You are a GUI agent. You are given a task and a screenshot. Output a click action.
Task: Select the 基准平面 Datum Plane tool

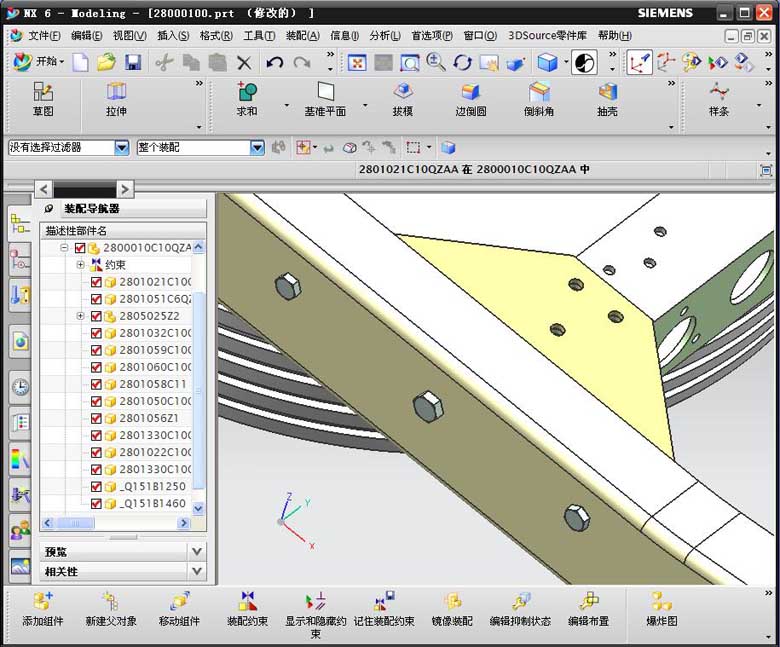coord(325,100)
